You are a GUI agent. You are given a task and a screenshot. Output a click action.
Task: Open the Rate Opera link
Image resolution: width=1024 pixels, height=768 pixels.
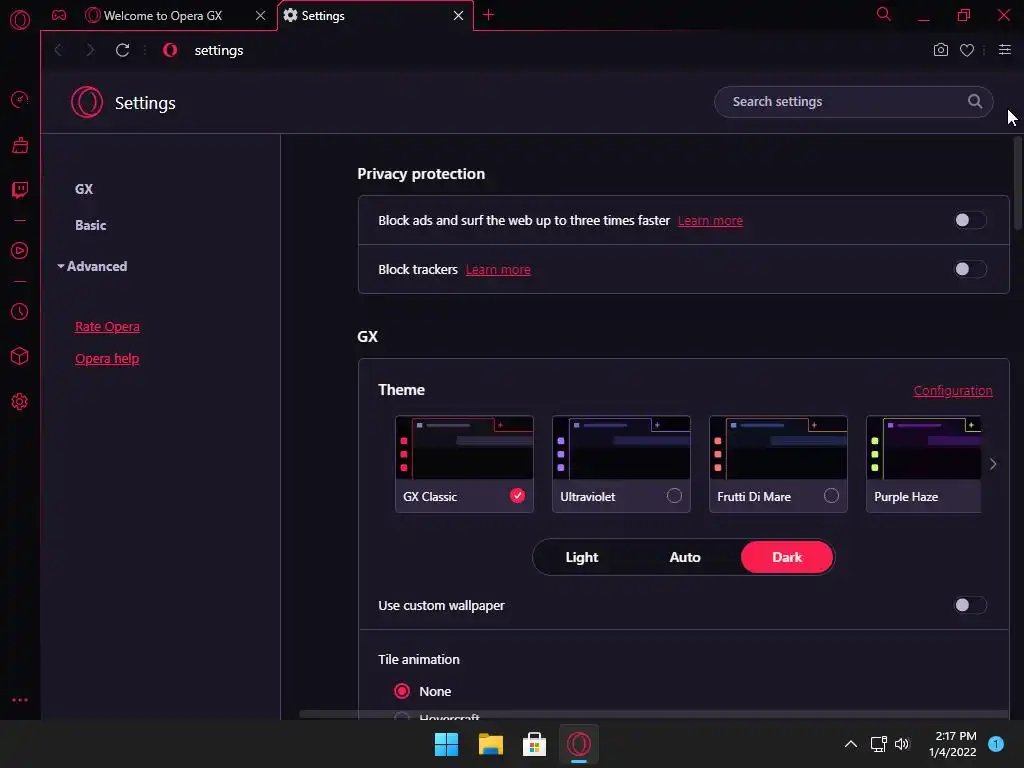[107, 327]
